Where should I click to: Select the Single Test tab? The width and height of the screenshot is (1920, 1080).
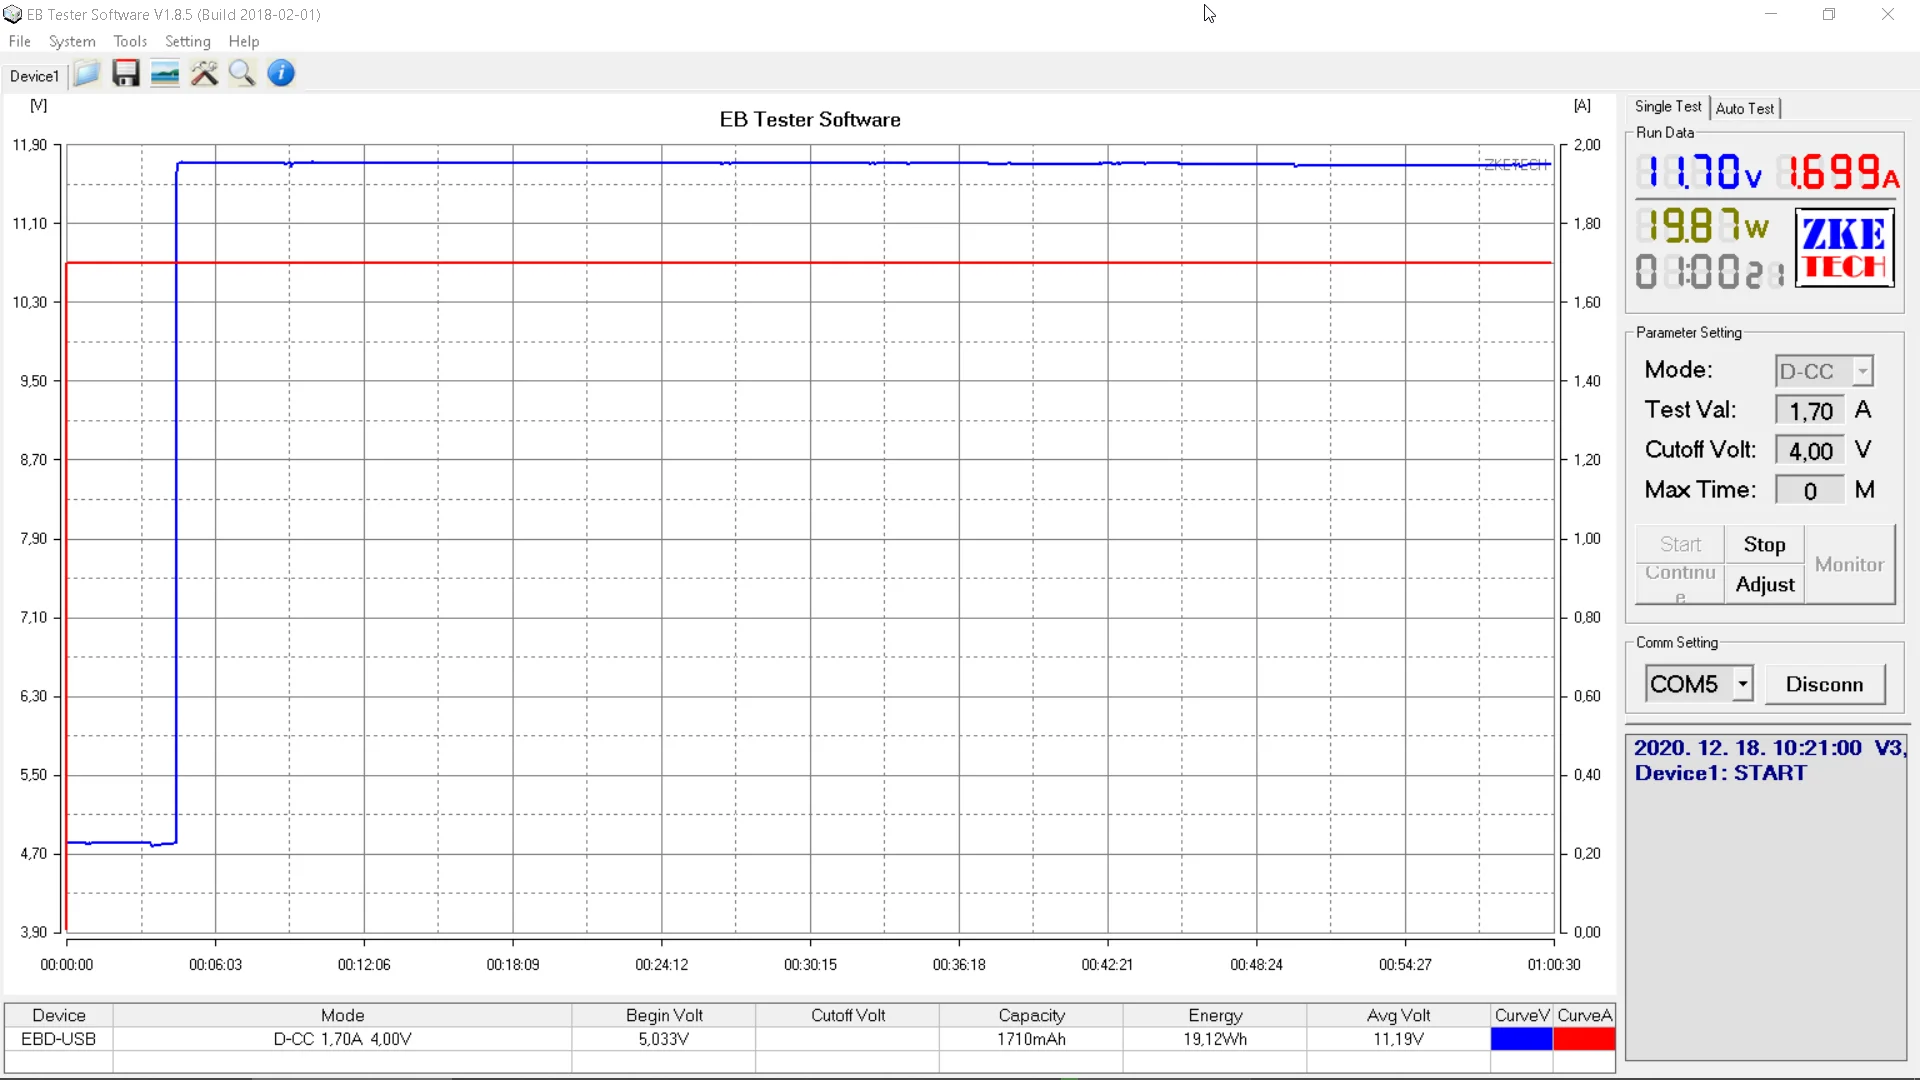1667,107
